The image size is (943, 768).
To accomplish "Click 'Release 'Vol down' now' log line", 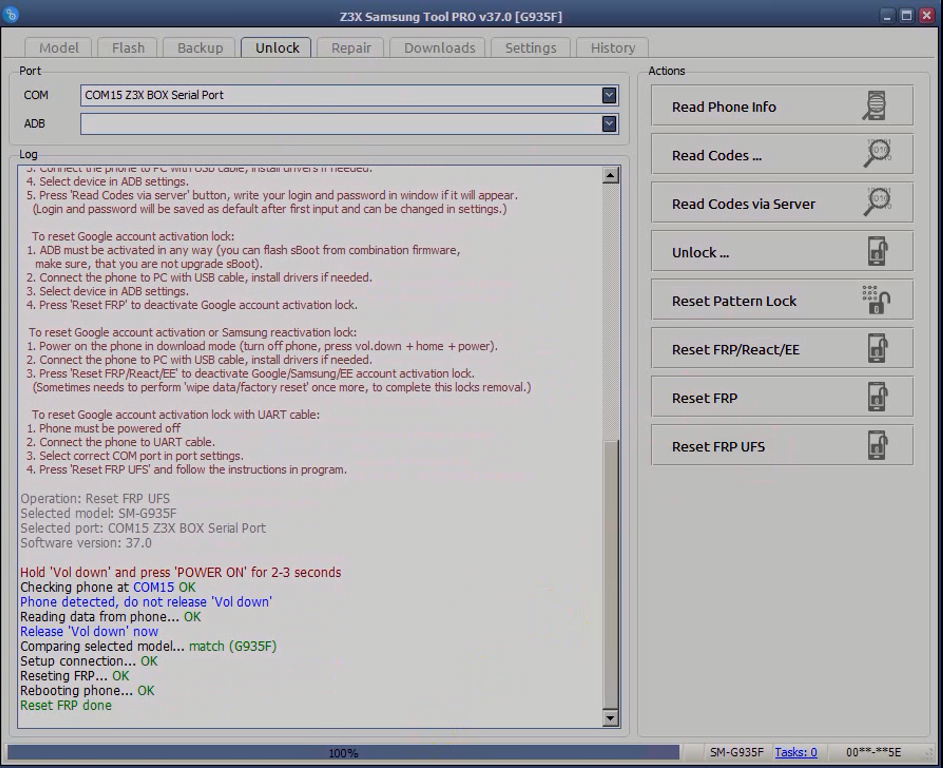I will coord(89,631).
